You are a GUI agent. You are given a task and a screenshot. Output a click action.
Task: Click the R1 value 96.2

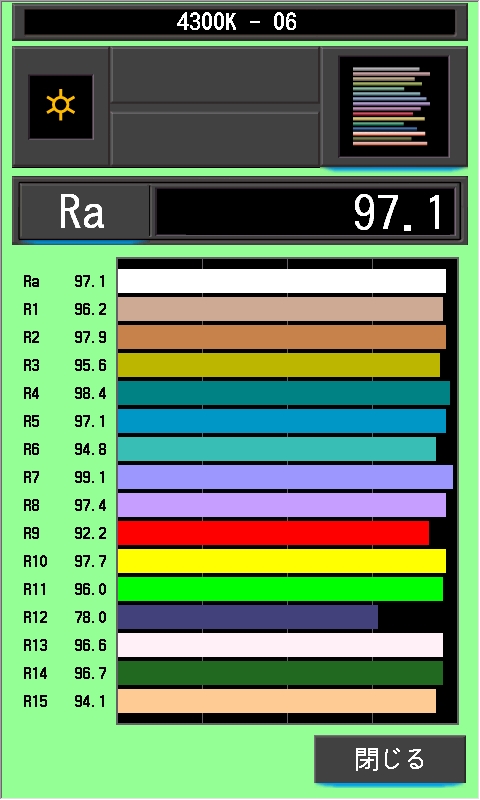(x=90, y=309)
